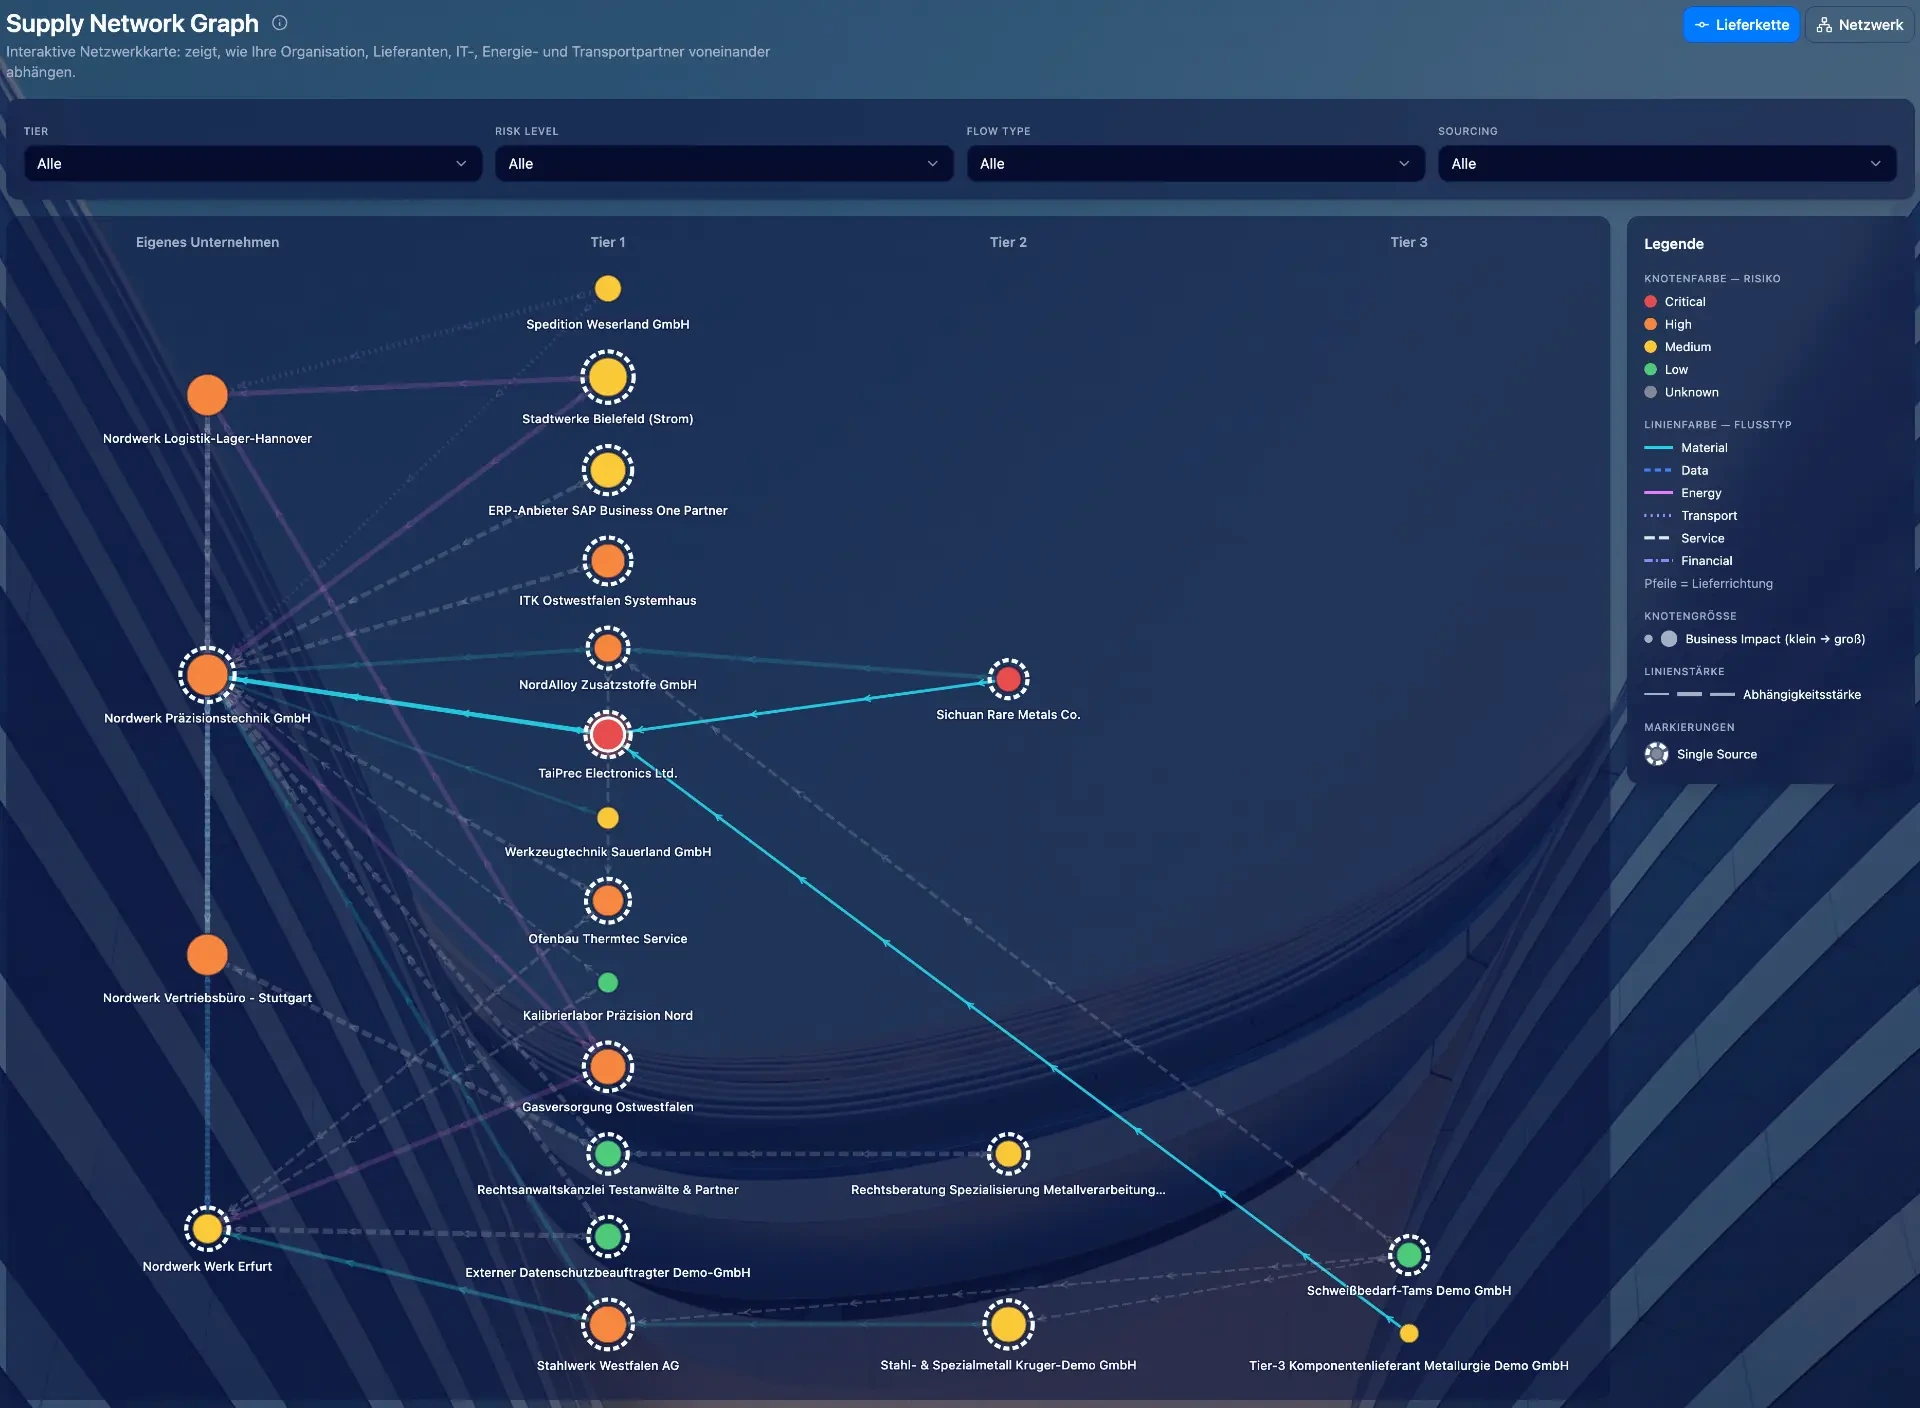Select the TaiPrec Electronics Ltd. critical node

[x=608, y=734]
